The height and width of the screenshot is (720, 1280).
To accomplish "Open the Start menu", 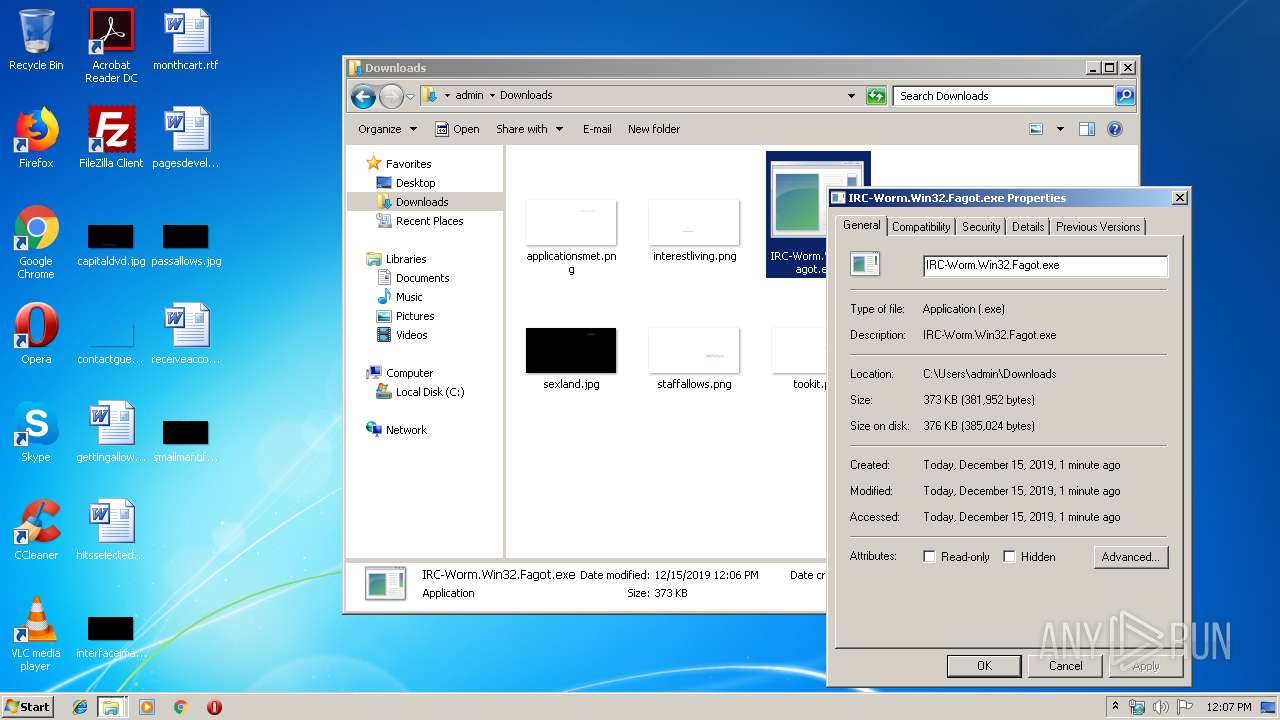I will (x=27, y=707).
